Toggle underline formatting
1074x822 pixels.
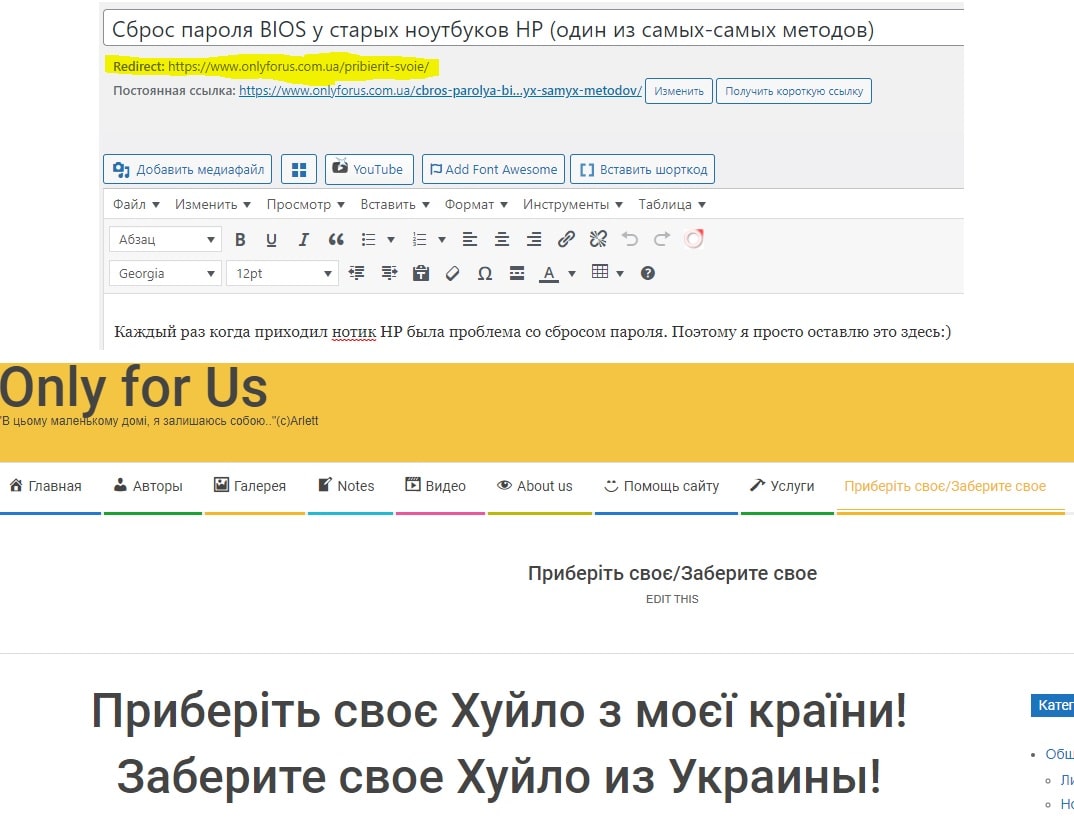tap(271, 240)
